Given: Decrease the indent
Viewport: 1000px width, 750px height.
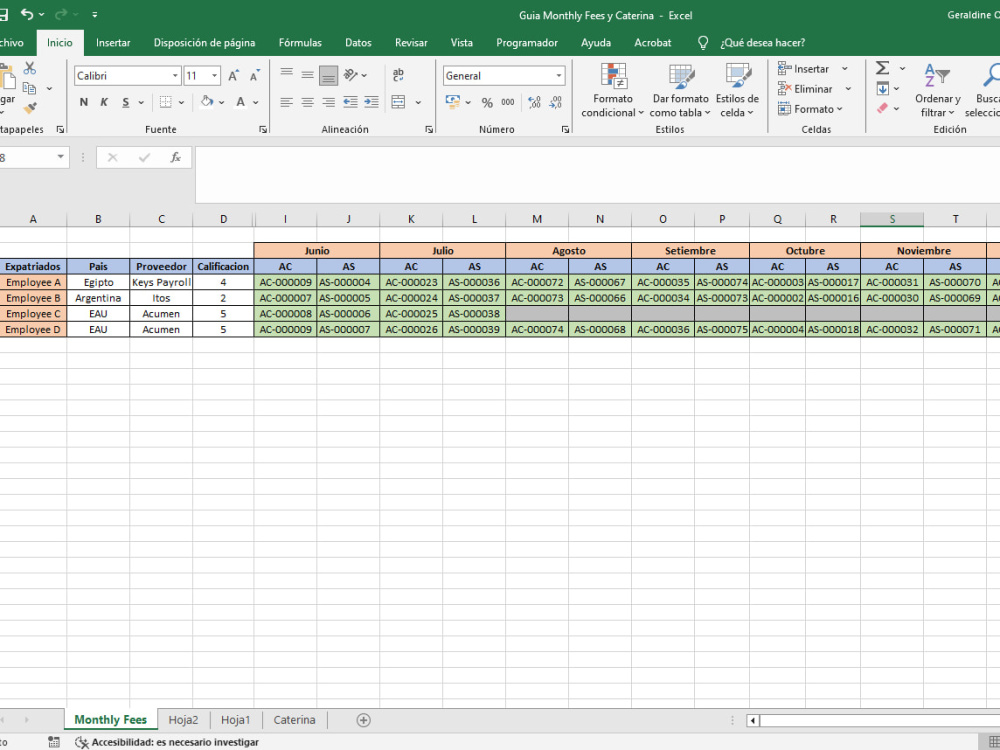Looking at the screenshot, I should point(350,102).
